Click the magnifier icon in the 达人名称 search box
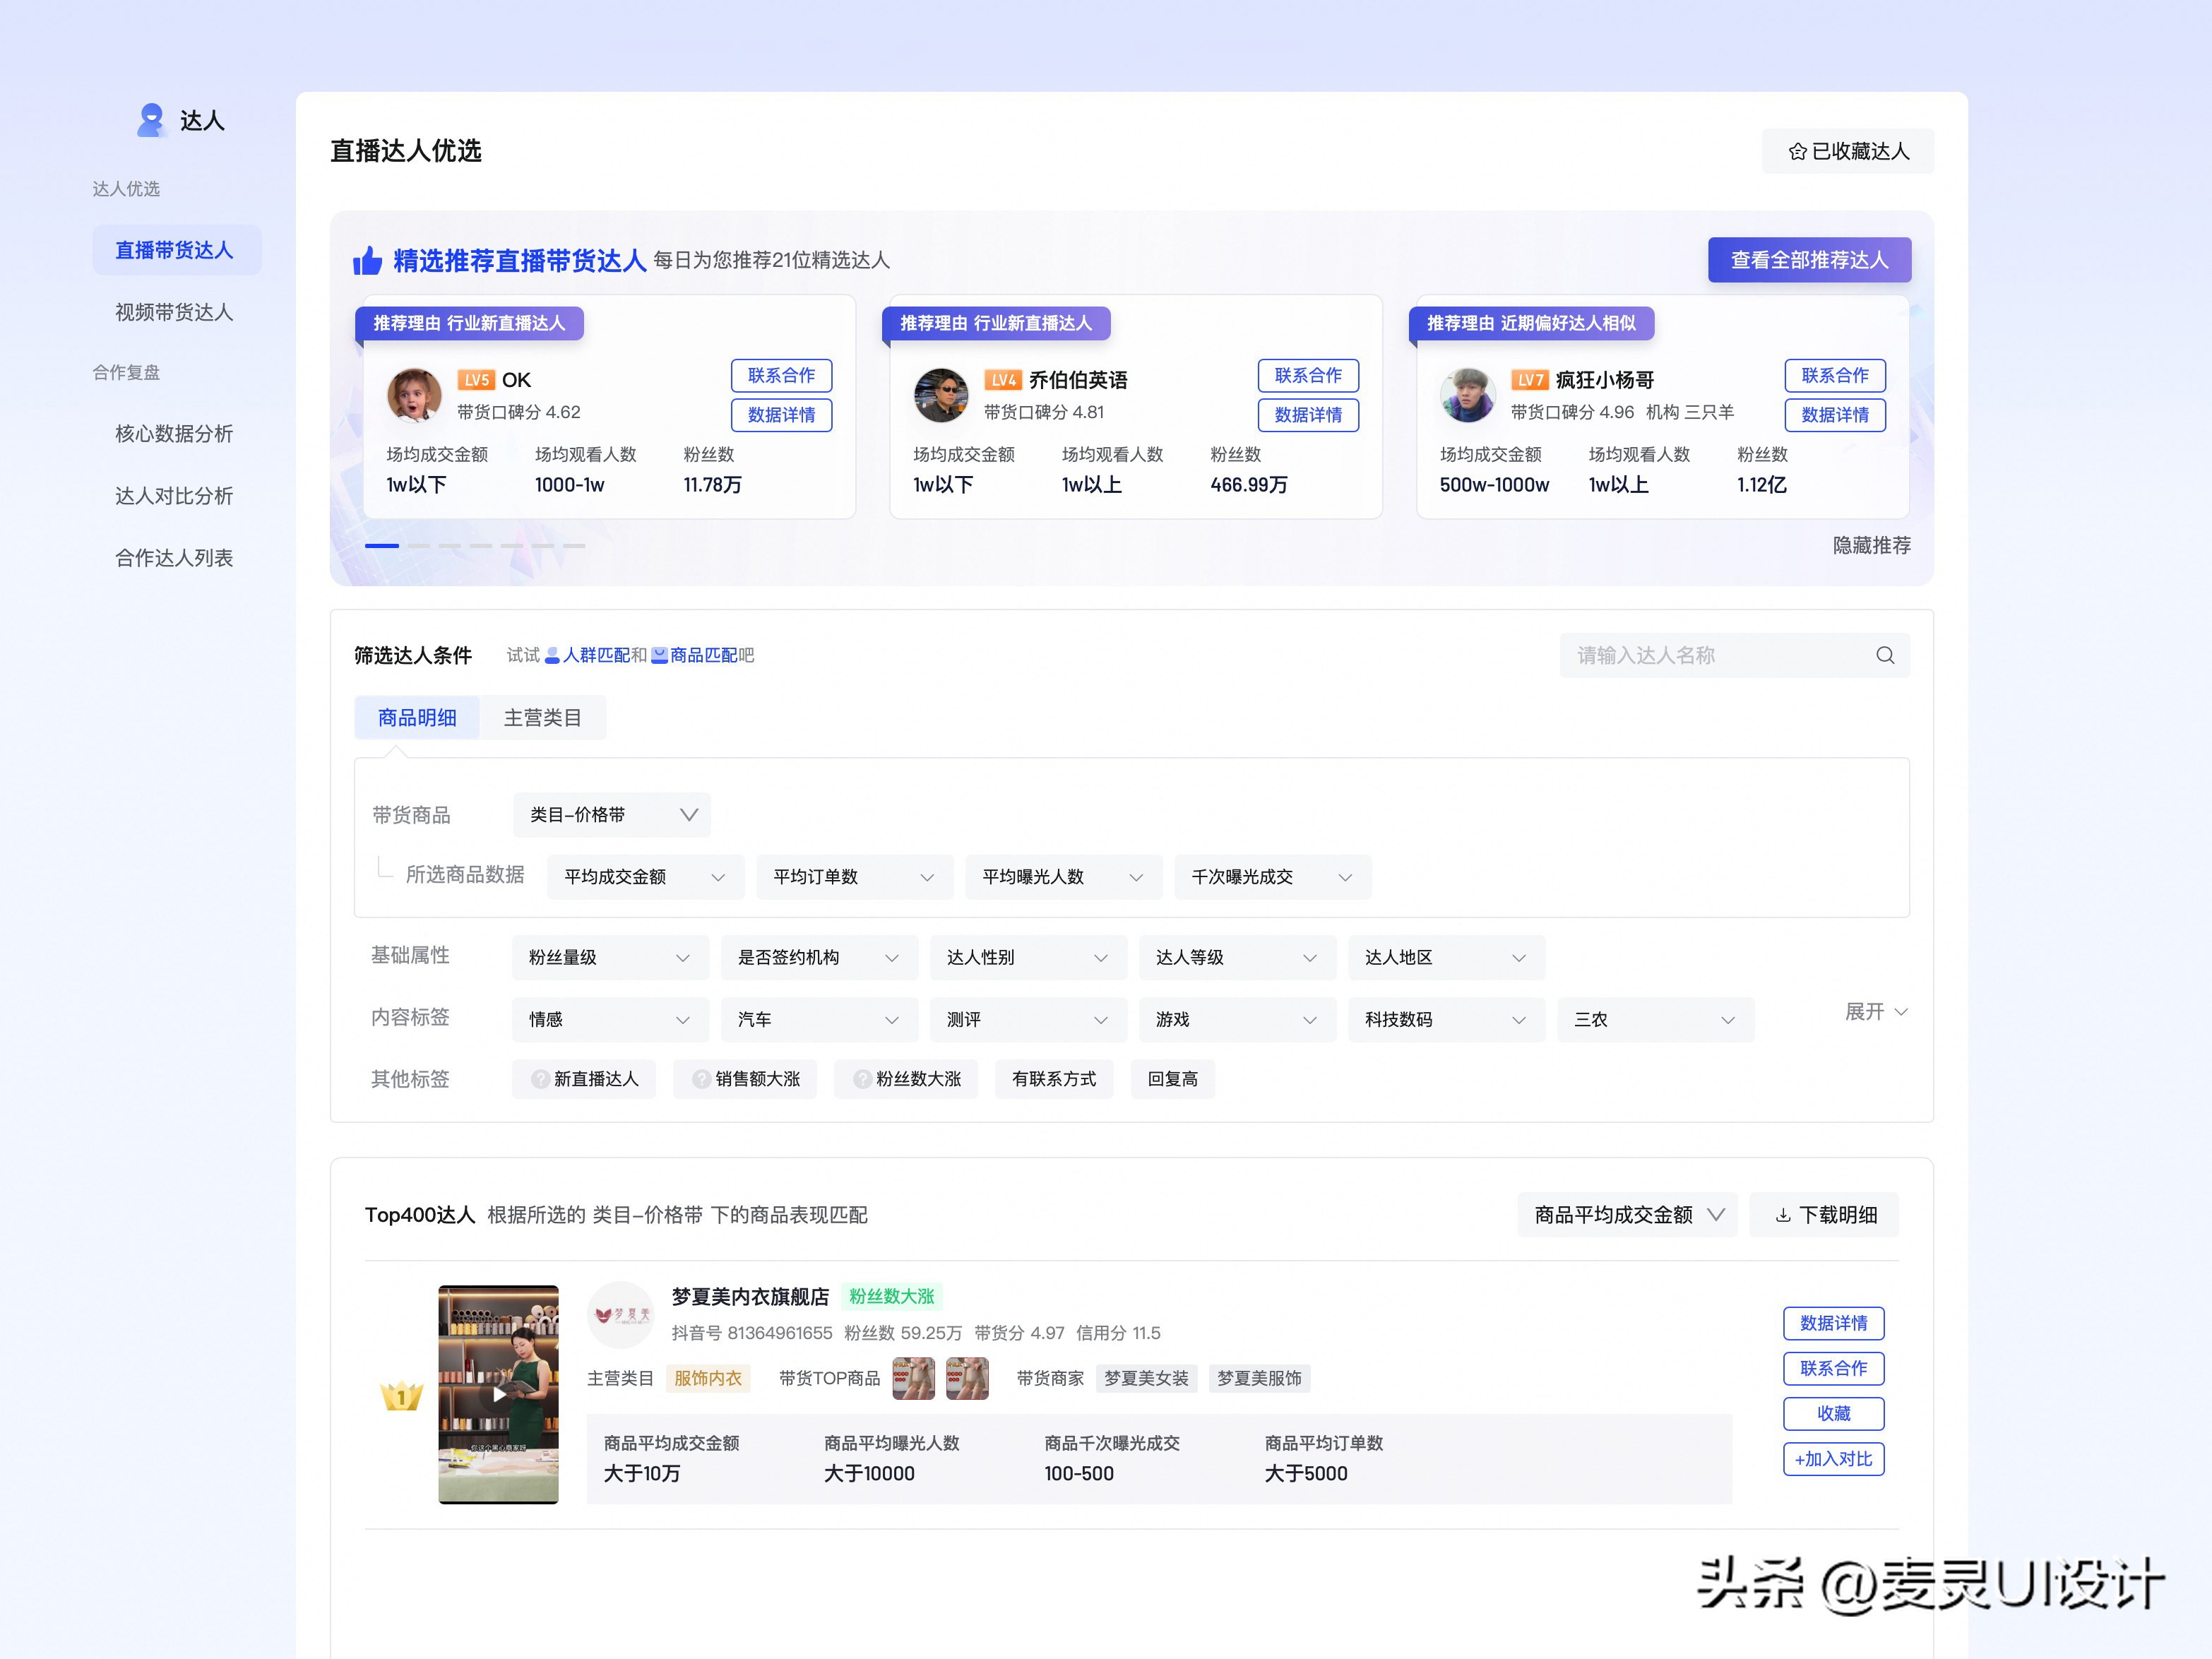 tap(1884, 655)
